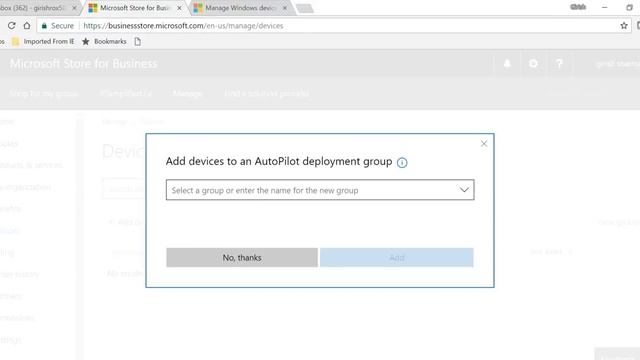The width and height of the screenshot is (640, 360).
Task: Bookmark this page with the star icon
Action: click(x=624, y=26)
